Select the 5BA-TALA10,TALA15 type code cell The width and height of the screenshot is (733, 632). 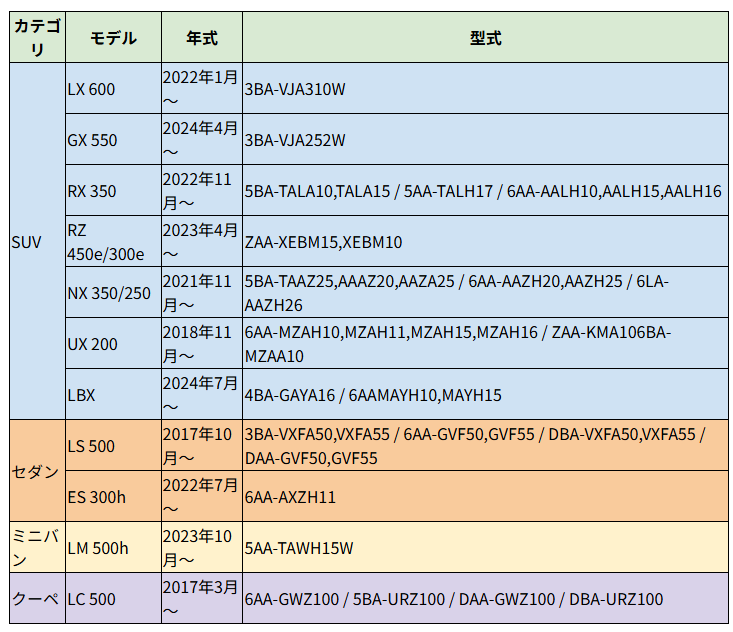point(485,190)
